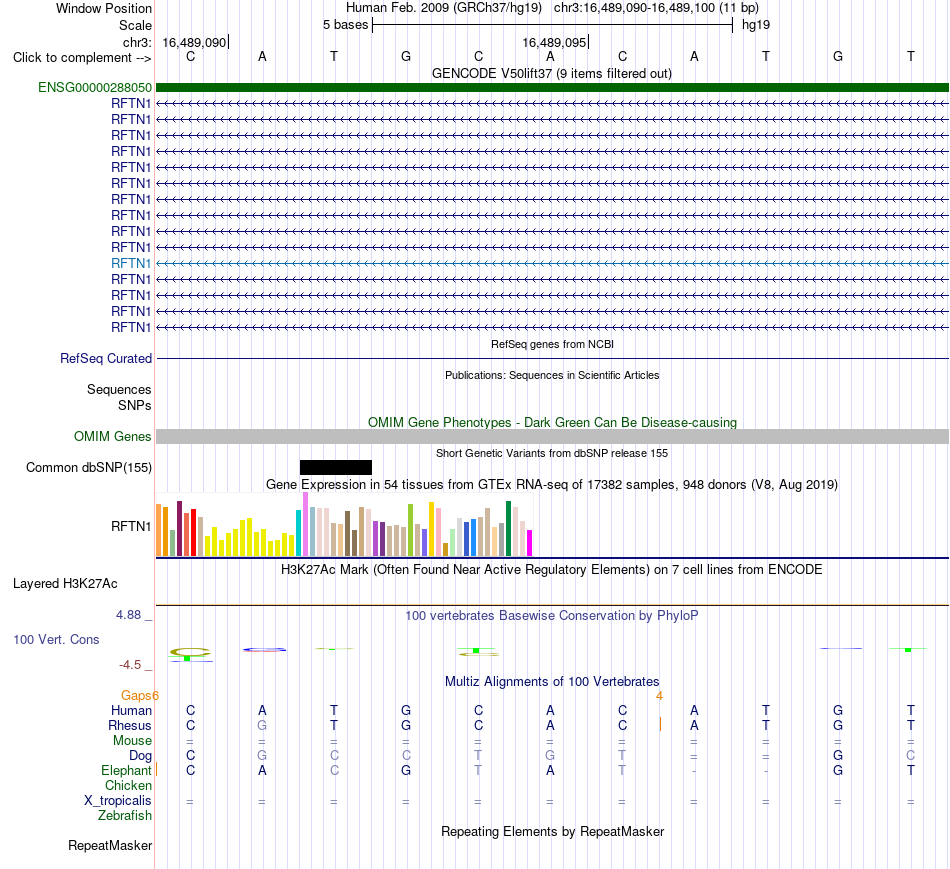The height and width of the screenshot is (869, 950).
Task: Click the orange '4' gap marker
Action: click(659, 696)
